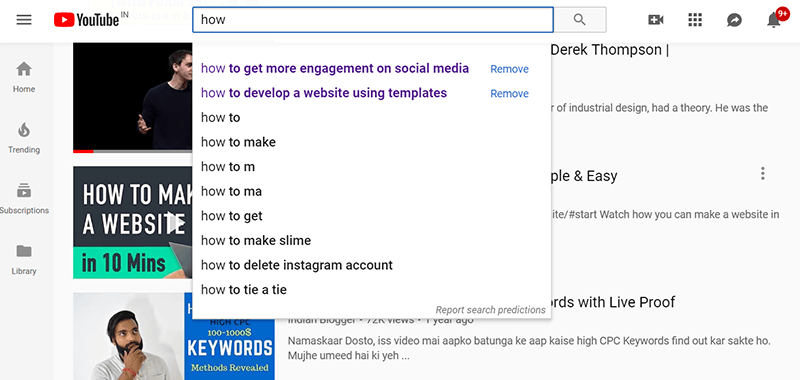Screen dimensions: 800x380
Task: Open the 'with Live Proof' video title
Action: pos(613,302)
